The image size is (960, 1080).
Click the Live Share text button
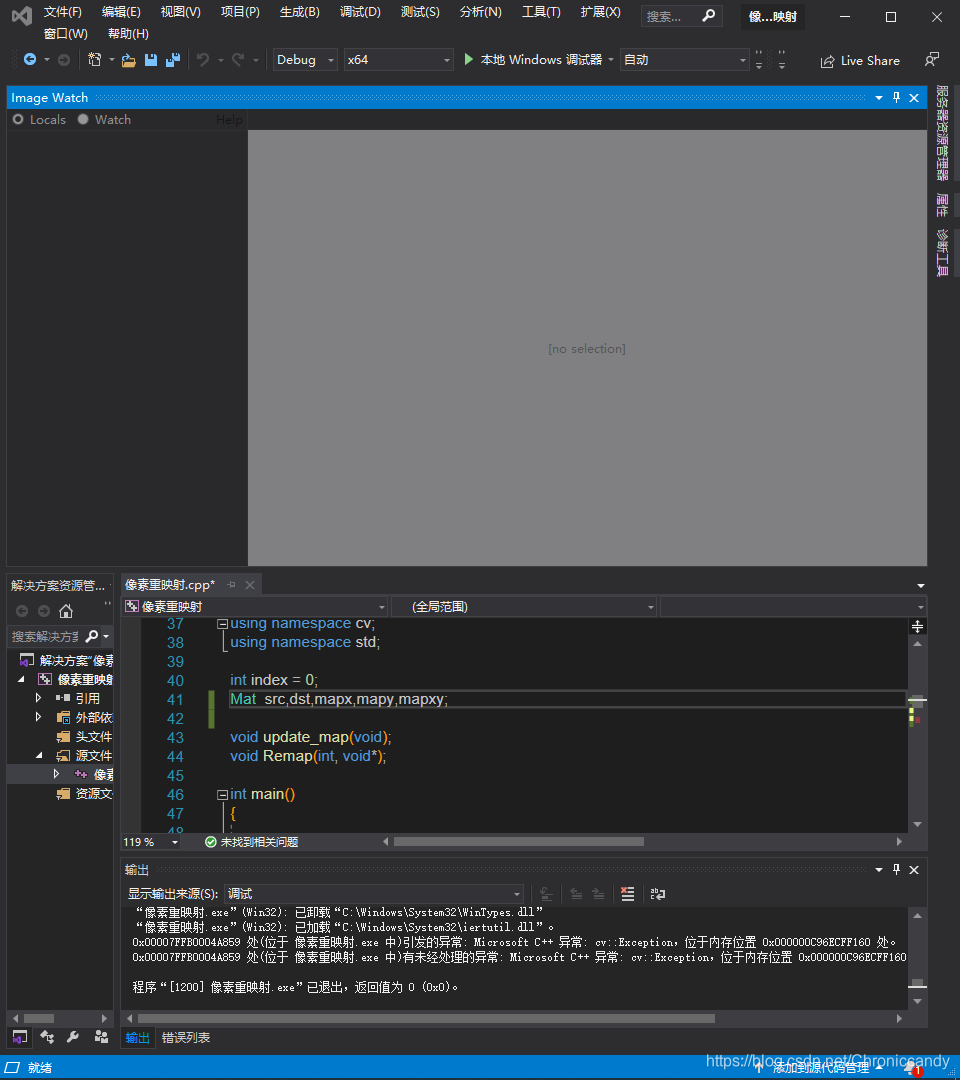(870, 61)
